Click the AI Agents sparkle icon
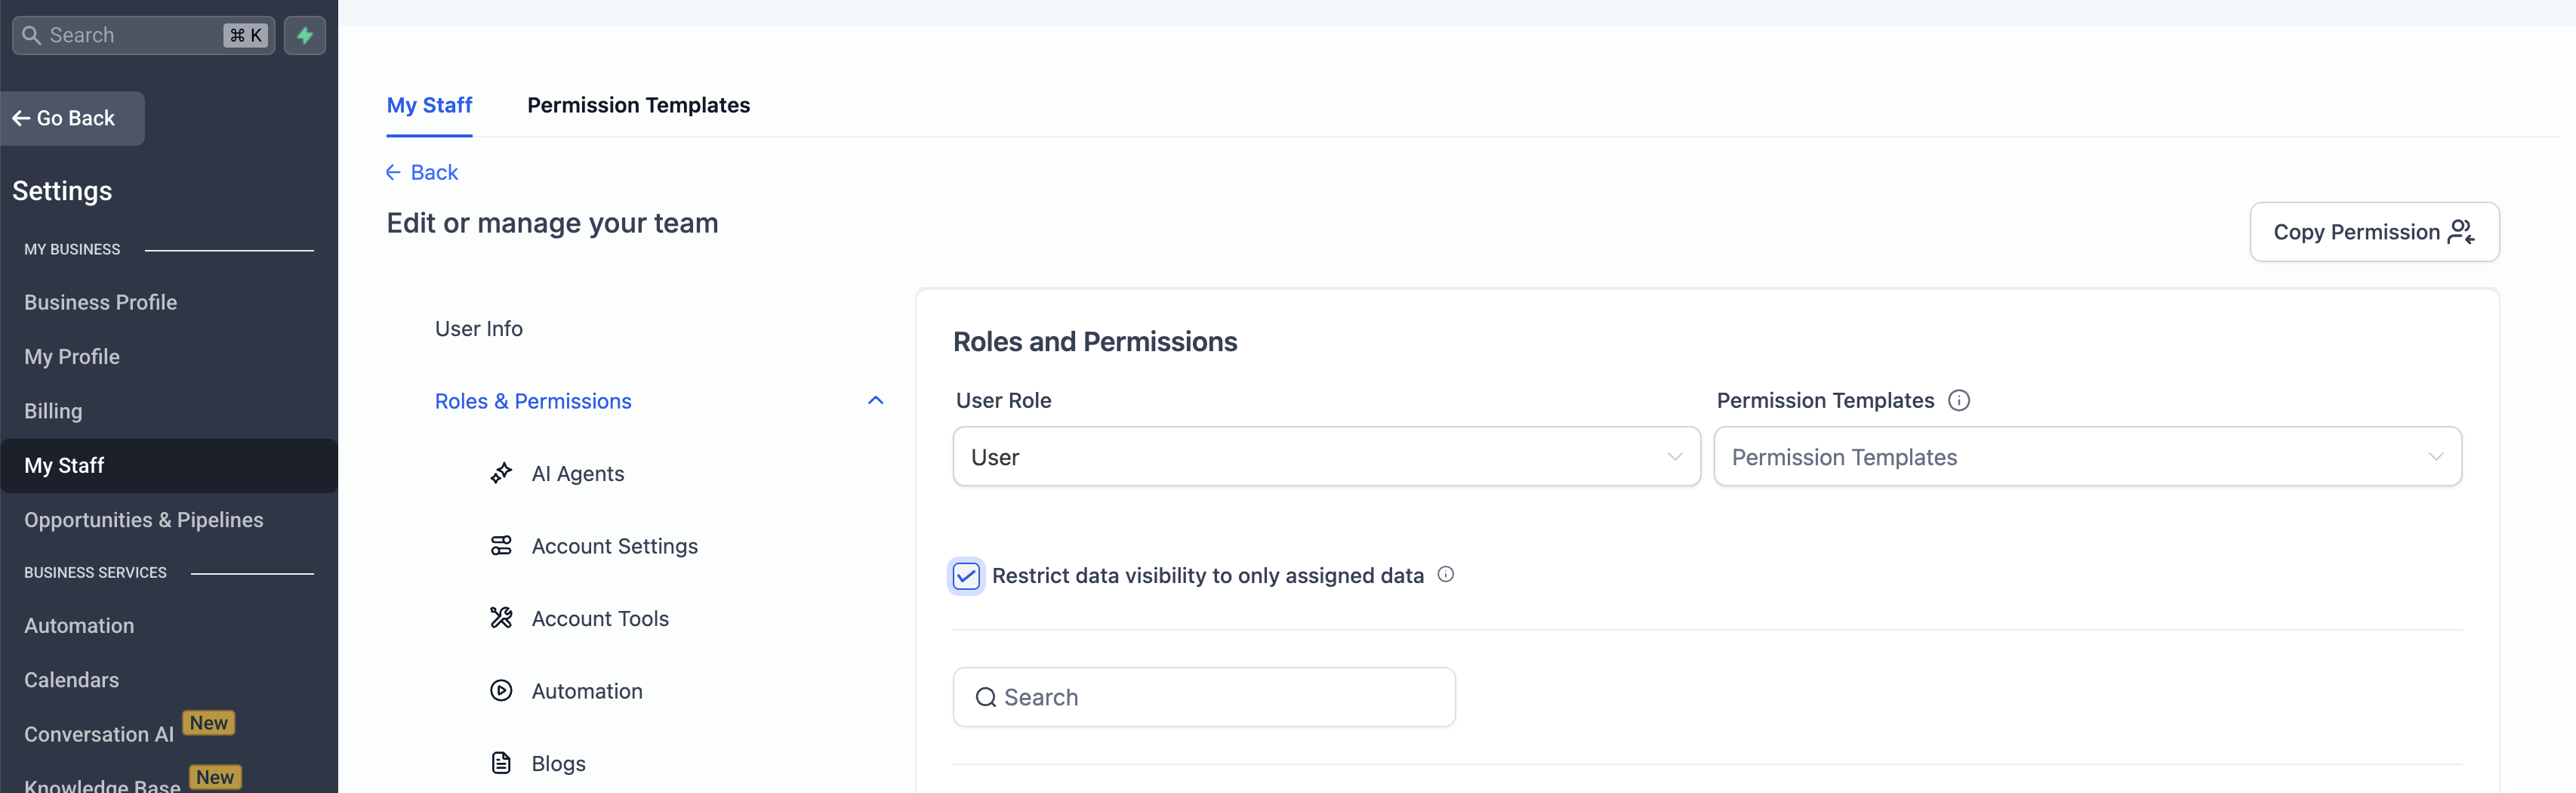2576x793 pixels. pos(501,473)
